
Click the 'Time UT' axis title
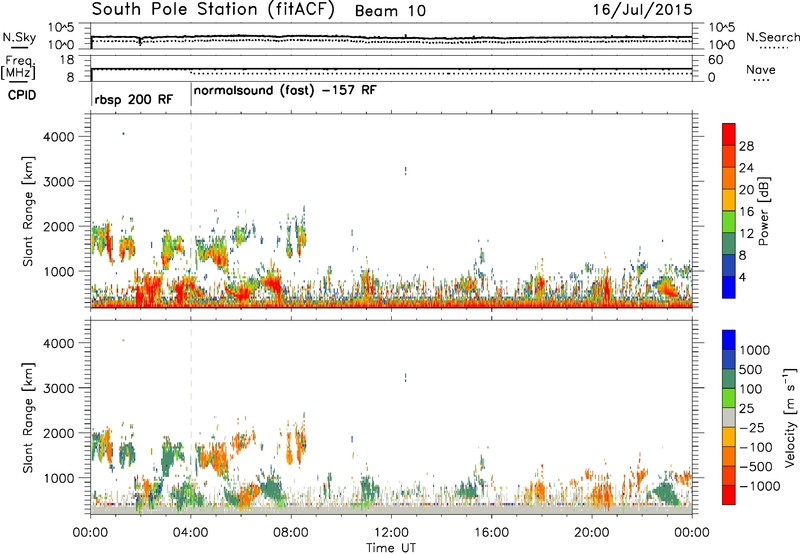coord(391,548)
